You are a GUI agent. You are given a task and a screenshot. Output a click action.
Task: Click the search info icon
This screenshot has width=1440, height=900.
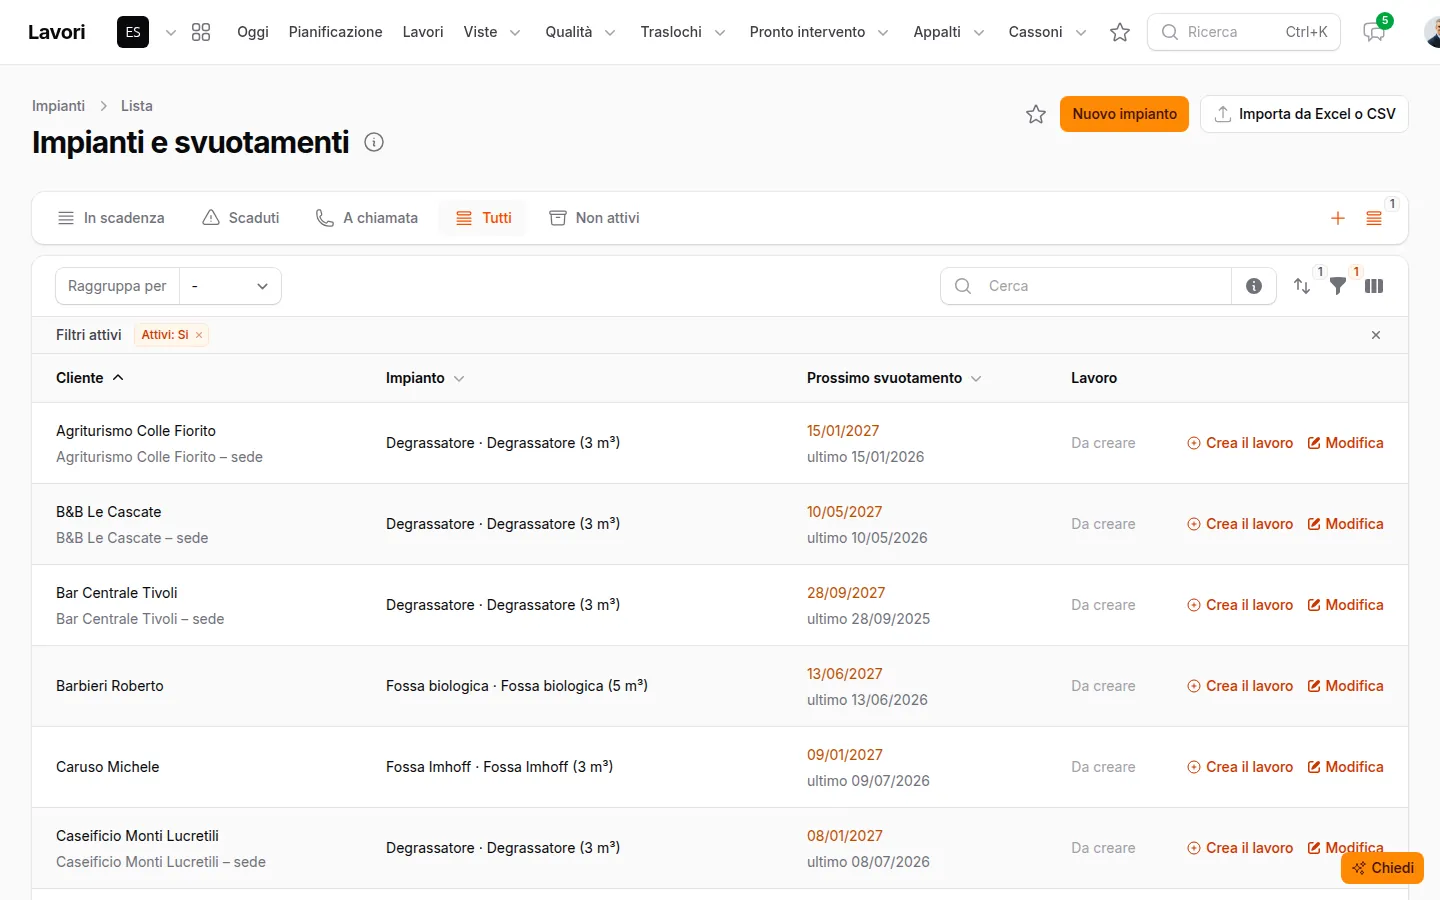pyautogui.click(x=1254, y=286)
